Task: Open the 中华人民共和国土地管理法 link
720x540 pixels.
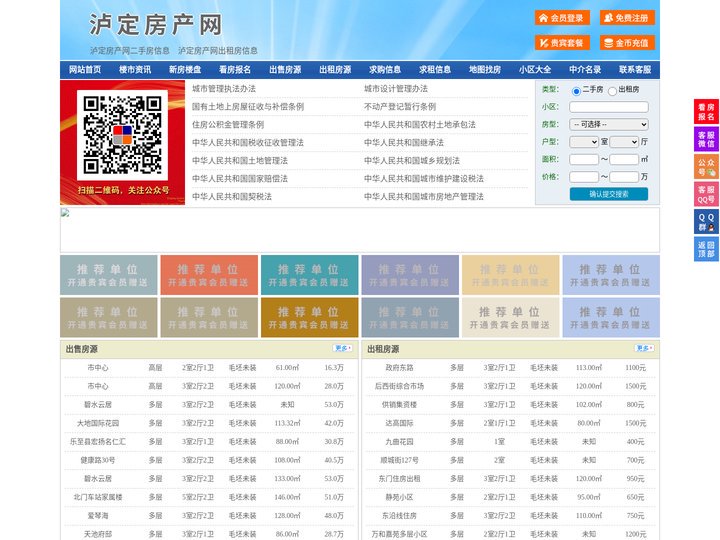Action: [240, 161]
